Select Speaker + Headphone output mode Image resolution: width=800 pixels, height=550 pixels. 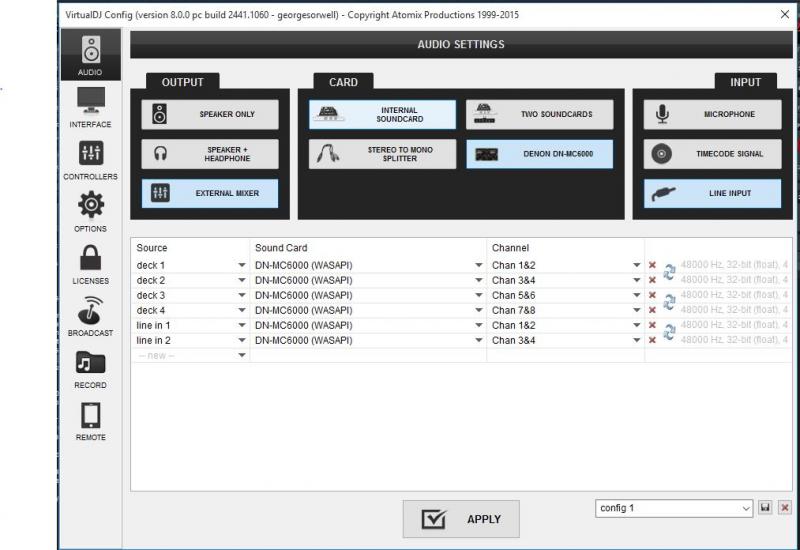coord(210,154)
